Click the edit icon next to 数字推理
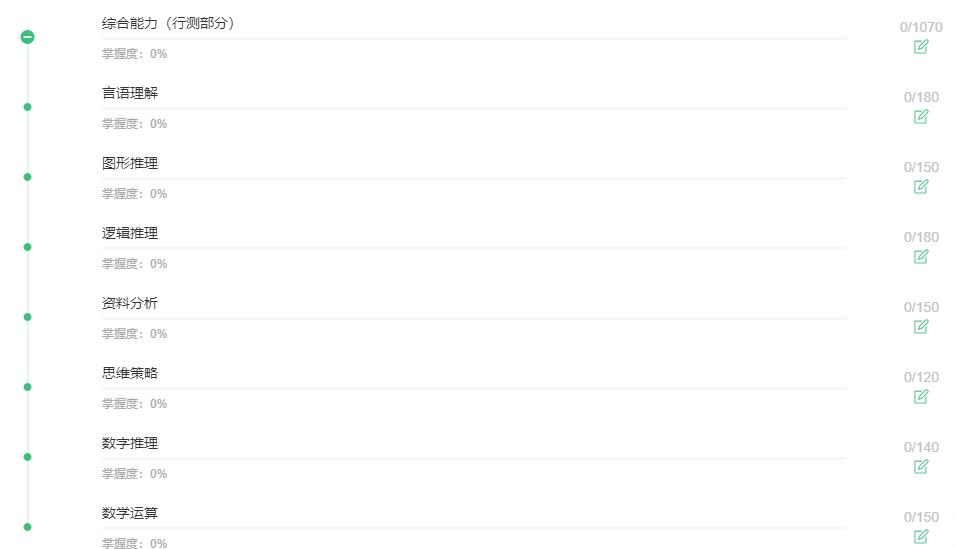956x549 pixels. click(921, 467)
